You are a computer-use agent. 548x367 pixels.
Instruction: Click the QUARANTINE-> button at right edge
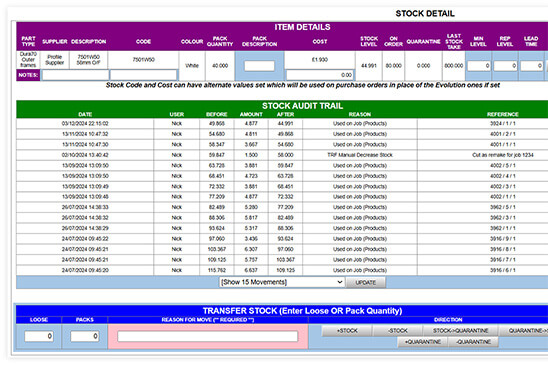(524, 331)
